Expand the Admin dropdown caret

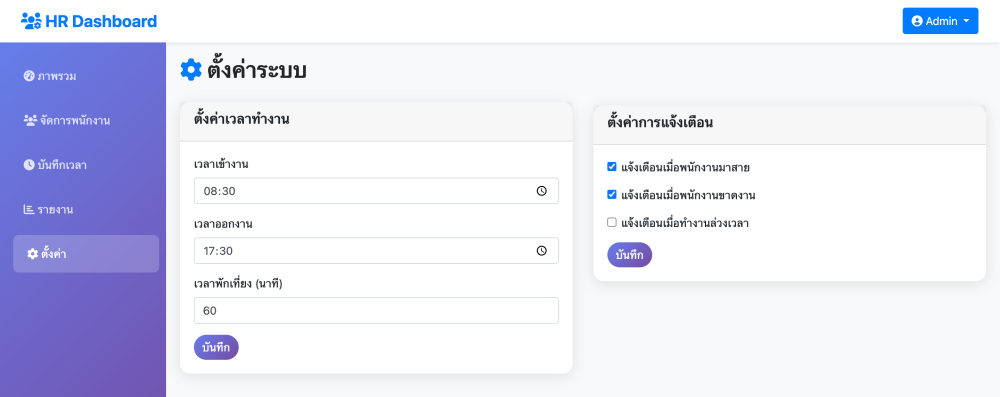tap(966, 21)
